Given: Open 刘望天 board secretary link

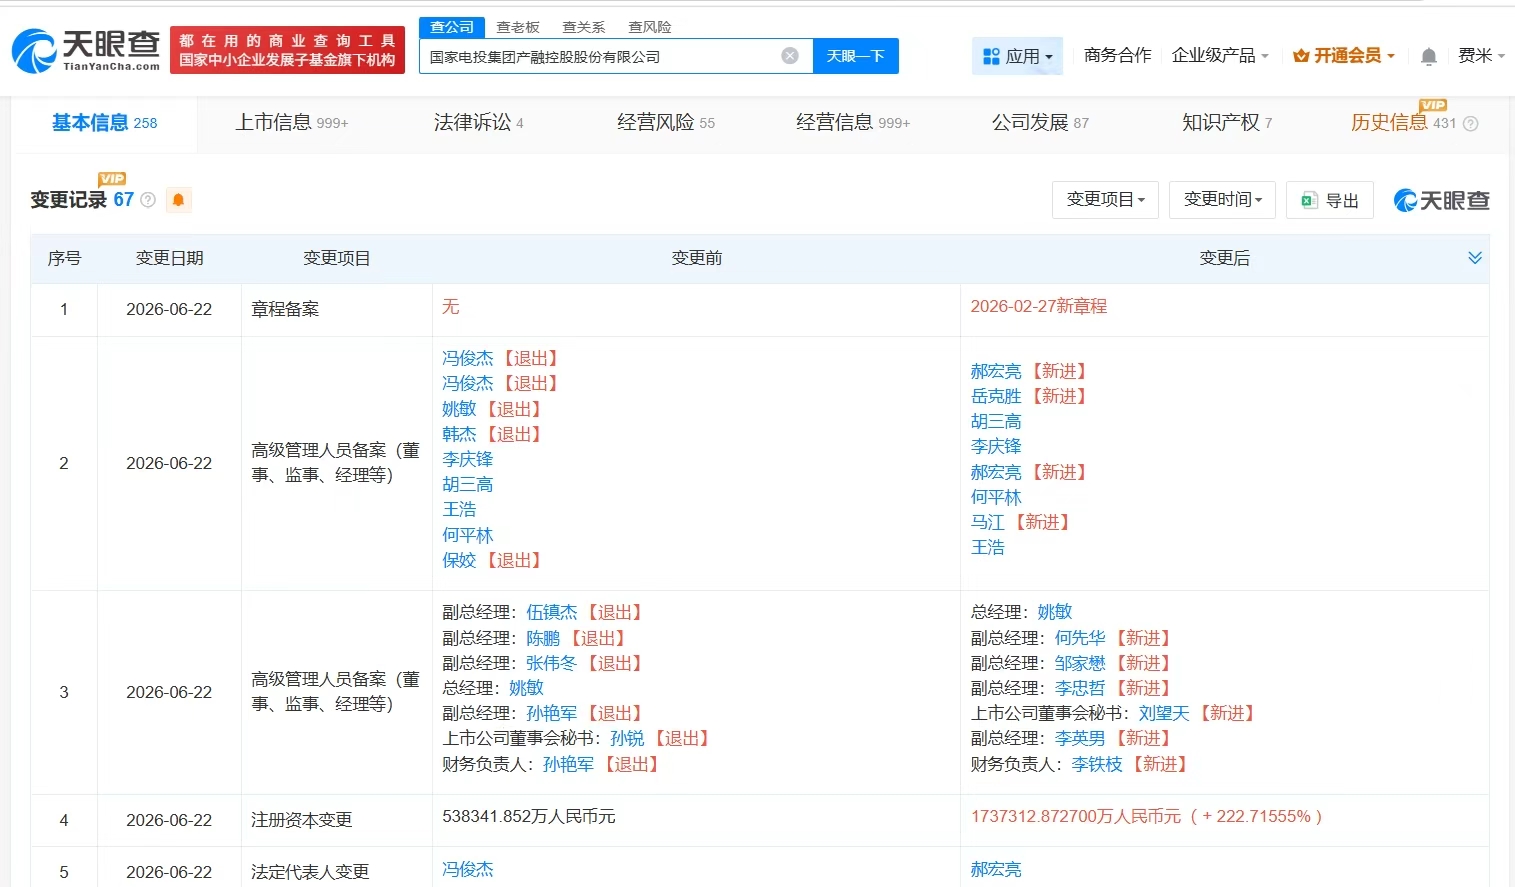Looking at the screenshot, I should click(x=1164, y=713).
